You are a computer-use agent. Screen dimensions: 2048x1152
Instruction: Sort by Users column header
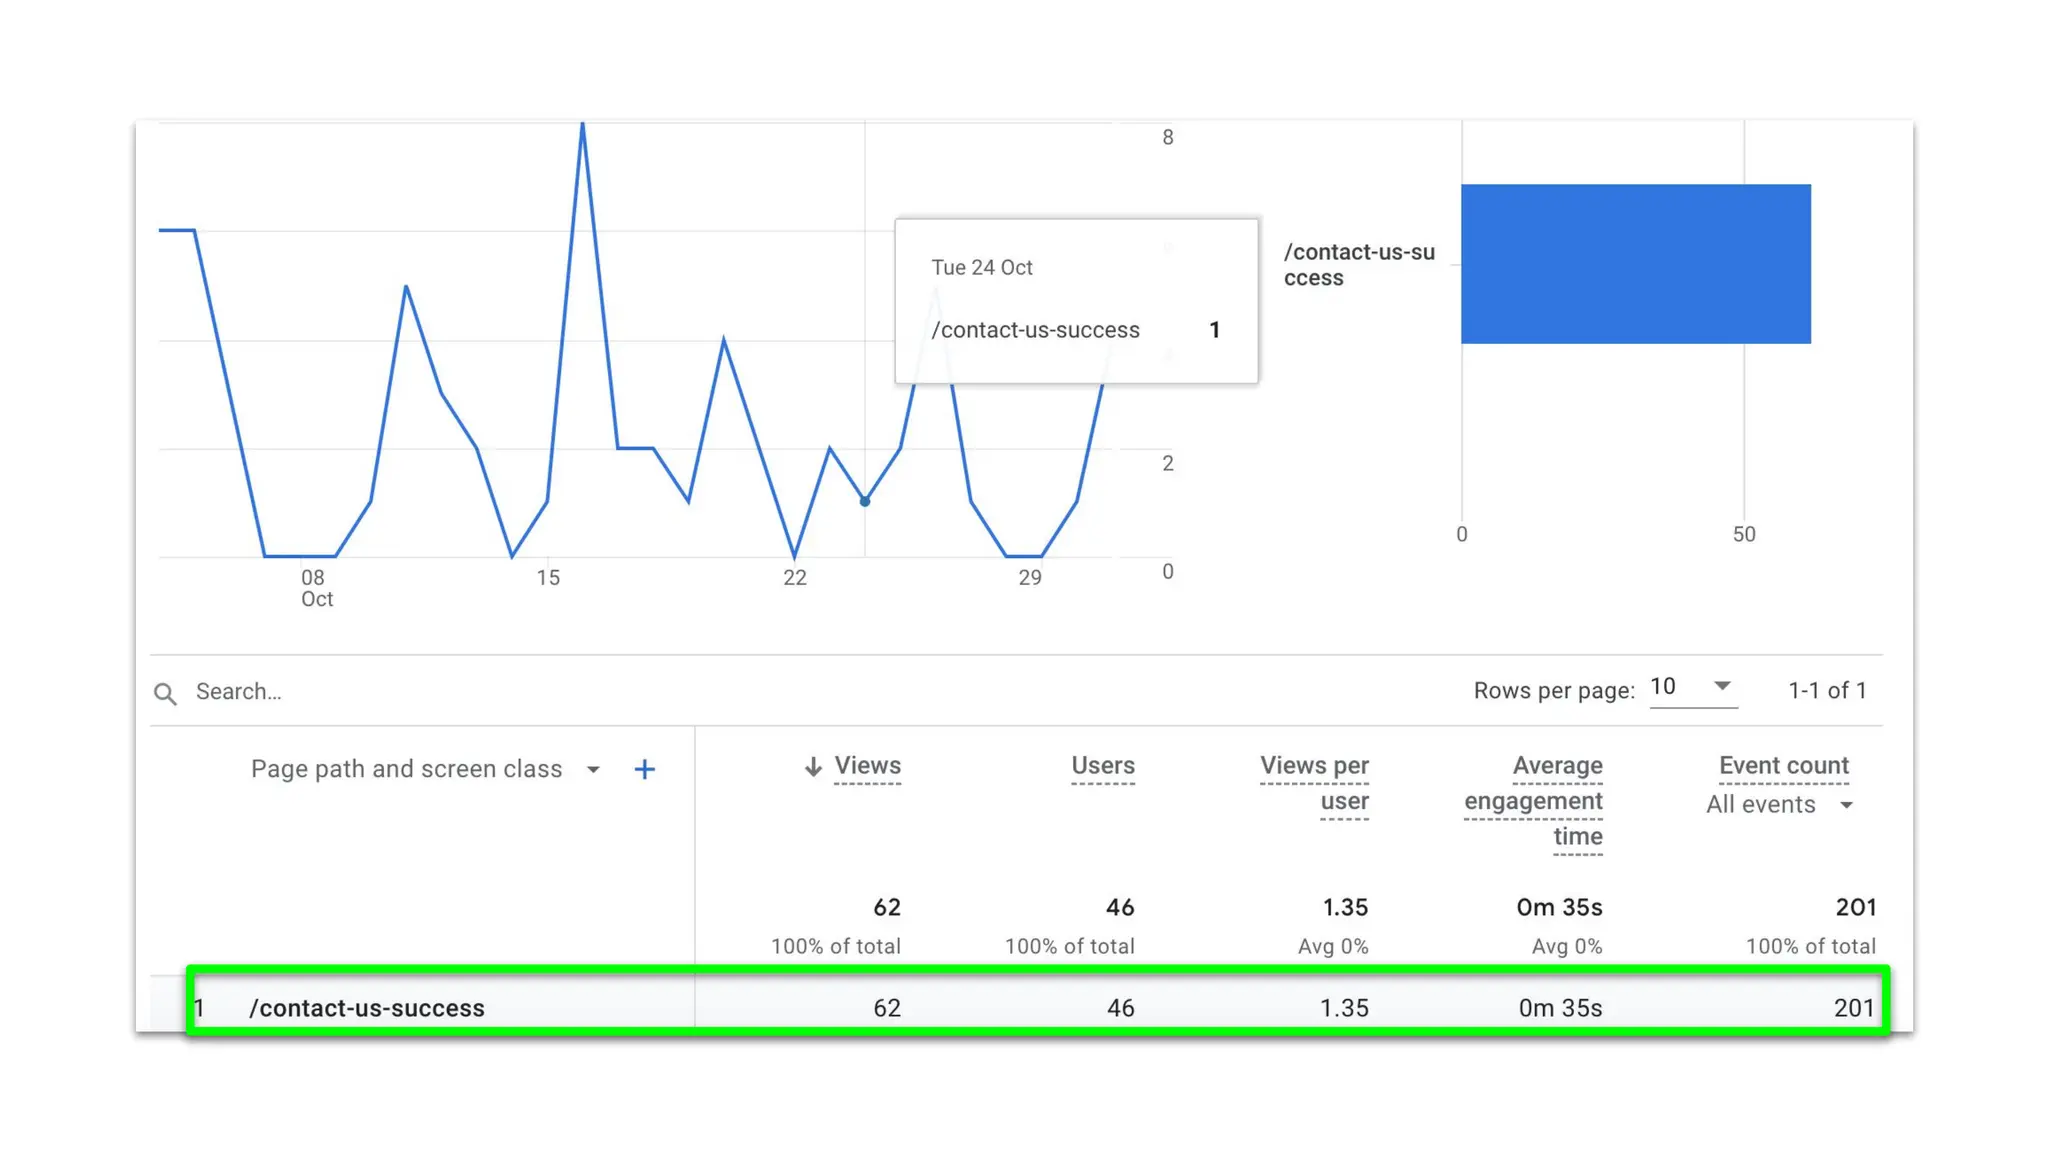click(1102, 766)
